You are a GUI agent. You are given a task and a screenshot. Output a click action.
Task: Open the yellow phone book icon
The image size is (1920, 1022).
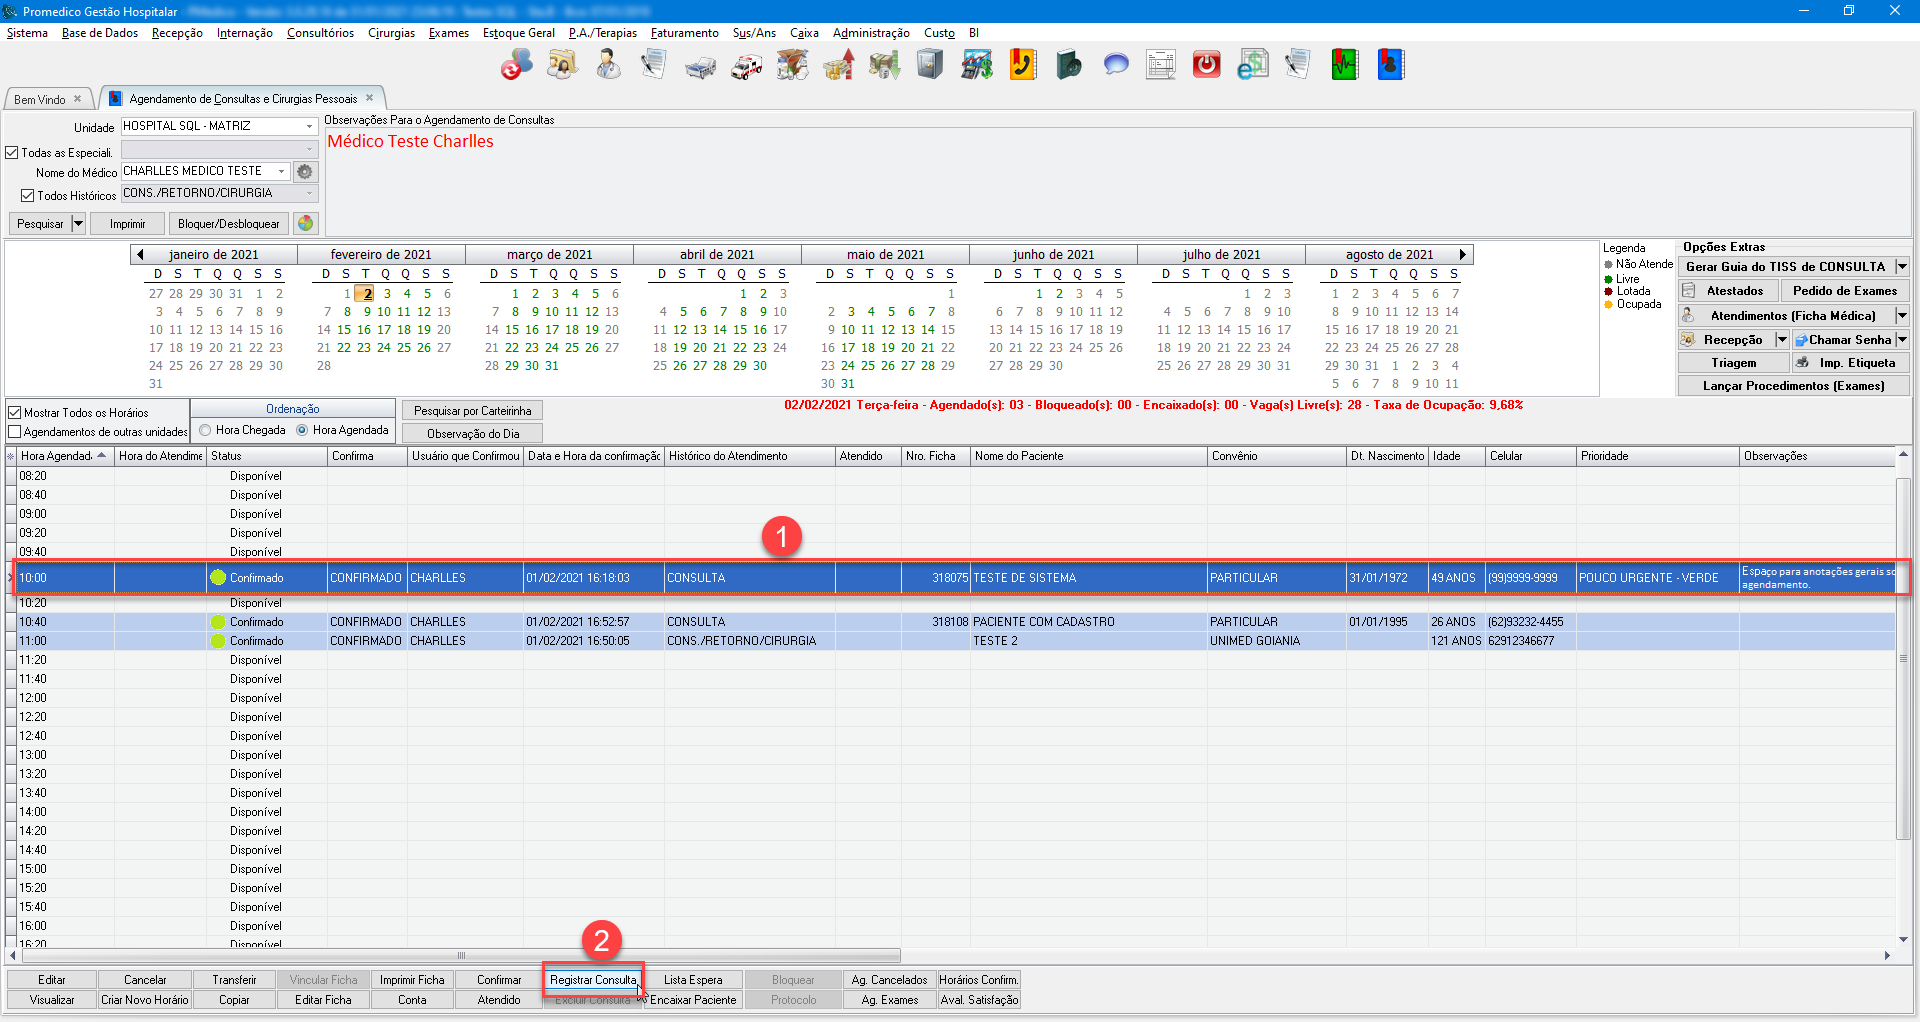click(x=1022, y=65)
